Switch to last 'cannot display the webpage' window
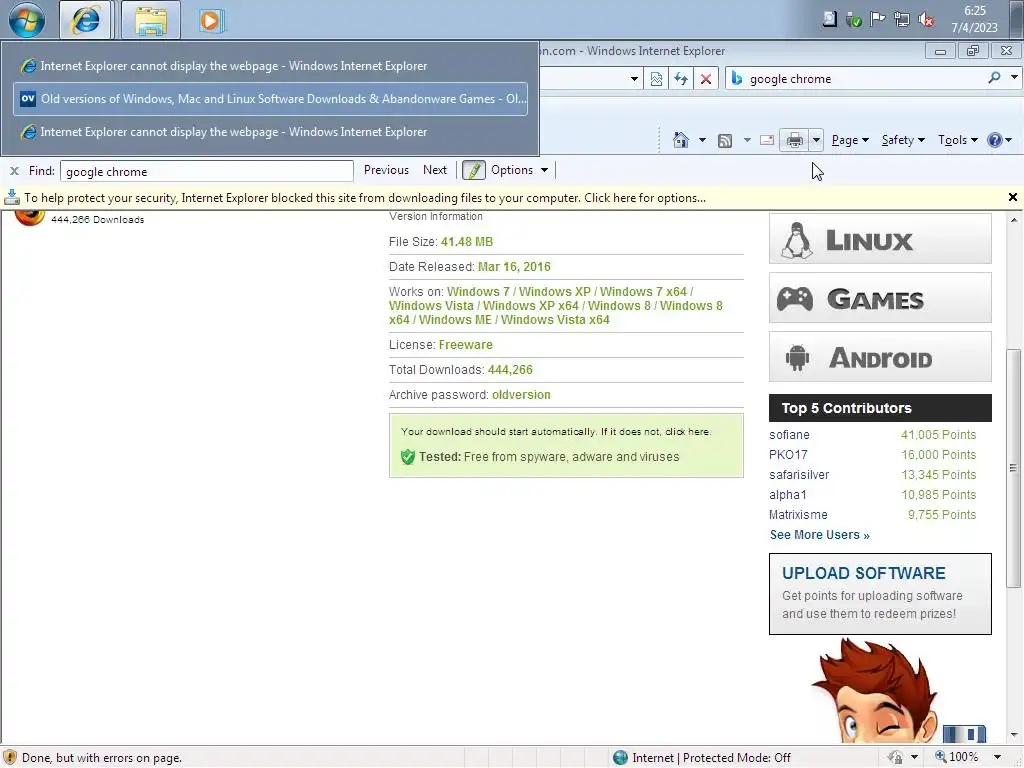1024x768 pixels. click(270, 132)
